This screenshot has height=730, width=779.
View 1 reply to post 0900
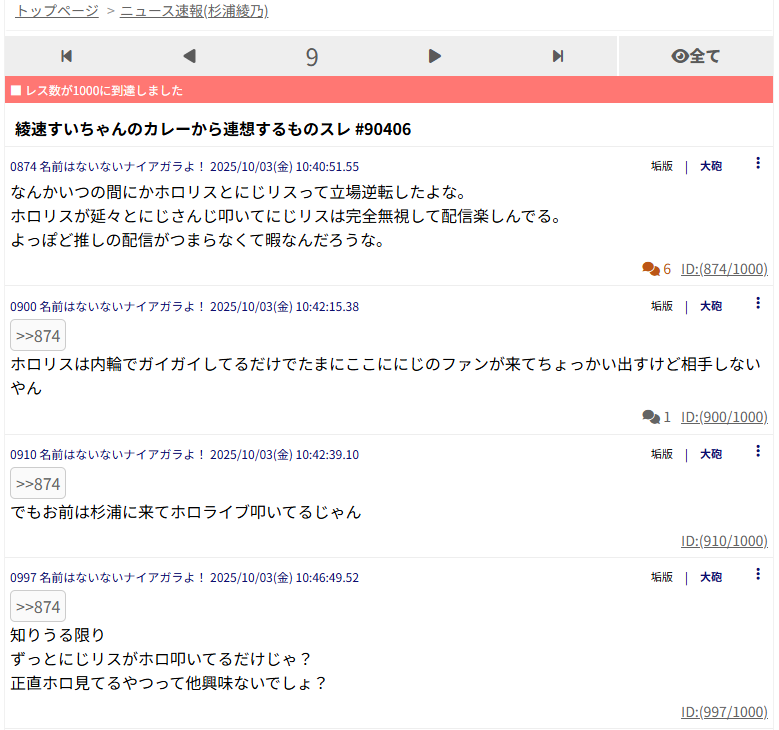tap(656, 417)
